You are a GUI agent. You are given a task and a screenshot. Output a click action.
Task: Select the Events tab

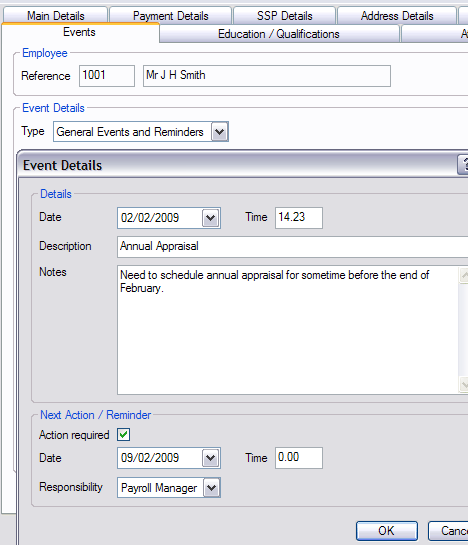[79, 32]
